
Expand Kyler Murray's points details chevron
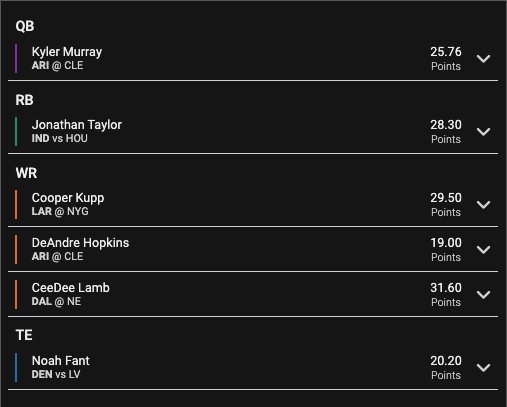point(483,59)
